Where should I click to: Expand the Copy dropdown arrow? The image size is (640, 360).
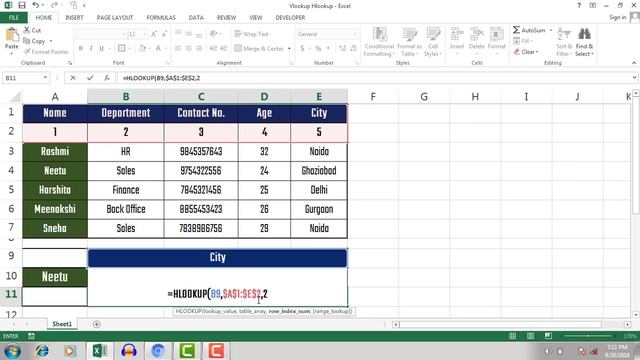pos(51,41)
